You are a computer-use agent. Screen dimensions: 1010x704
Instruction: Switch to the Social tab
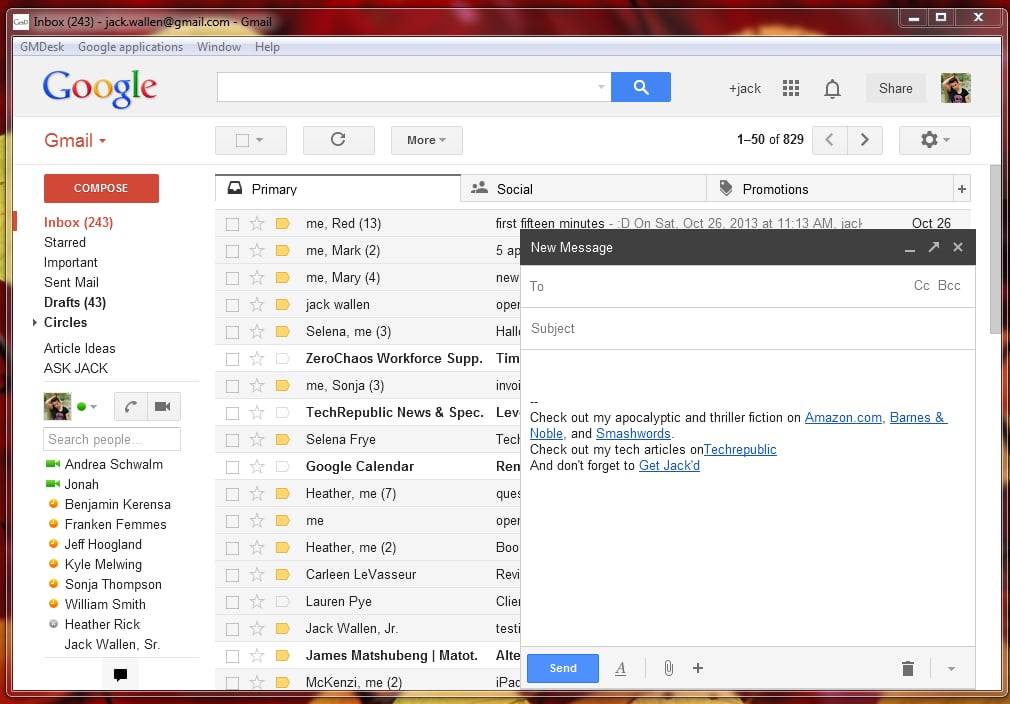(583, 189)
